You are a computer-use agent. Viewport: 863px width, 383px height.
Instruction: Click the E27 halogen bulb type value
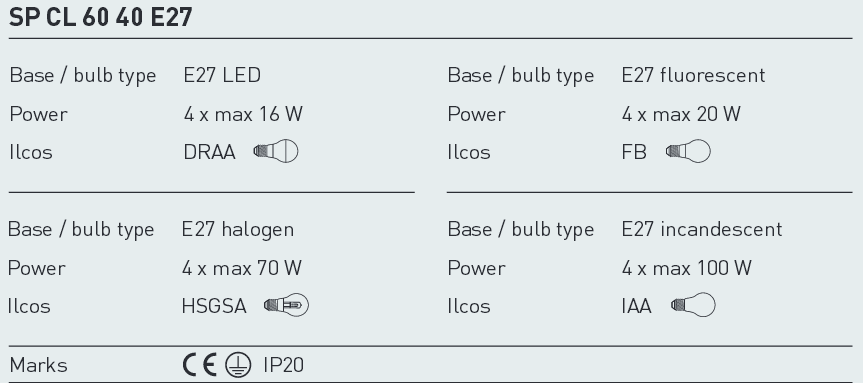238,229
